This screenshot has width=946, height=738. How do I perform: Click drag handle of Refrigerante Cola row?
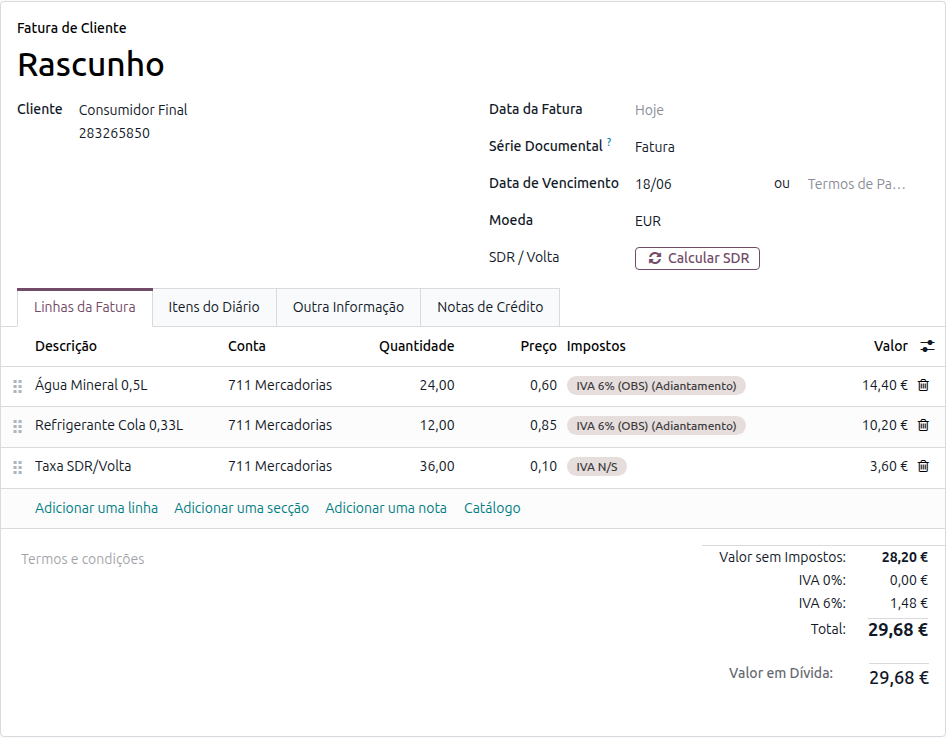(17, 426)
